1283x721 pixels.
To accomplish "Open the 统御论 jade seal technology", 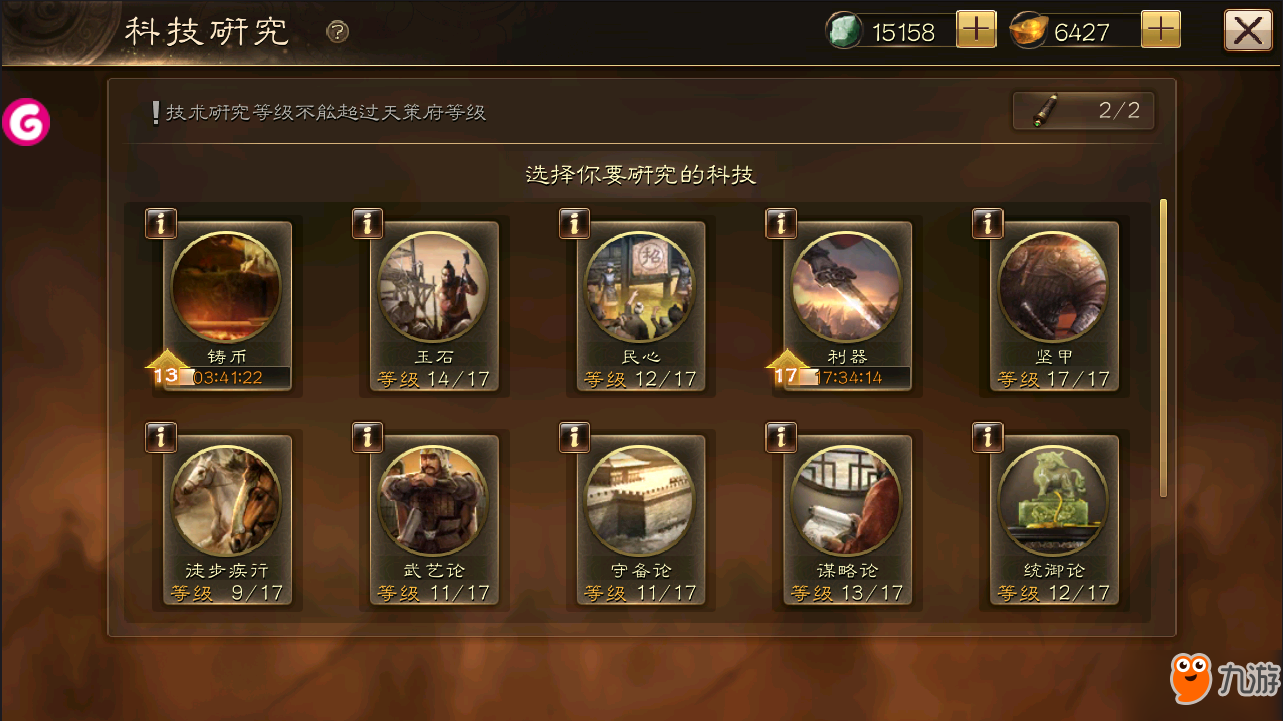I will [1054, 521].
